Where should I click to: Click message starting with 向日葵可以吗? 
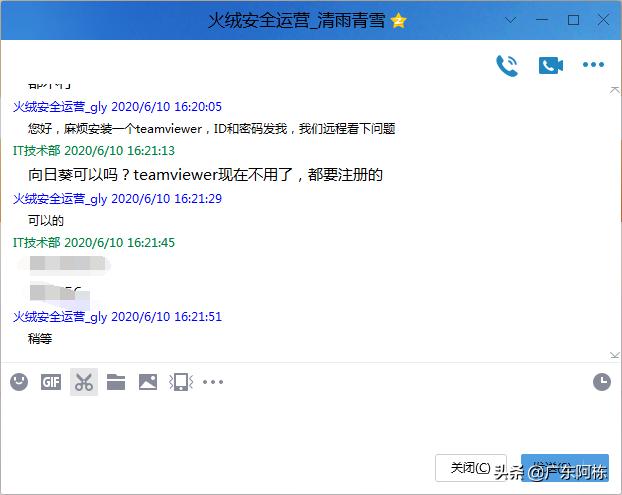point(205,175)
